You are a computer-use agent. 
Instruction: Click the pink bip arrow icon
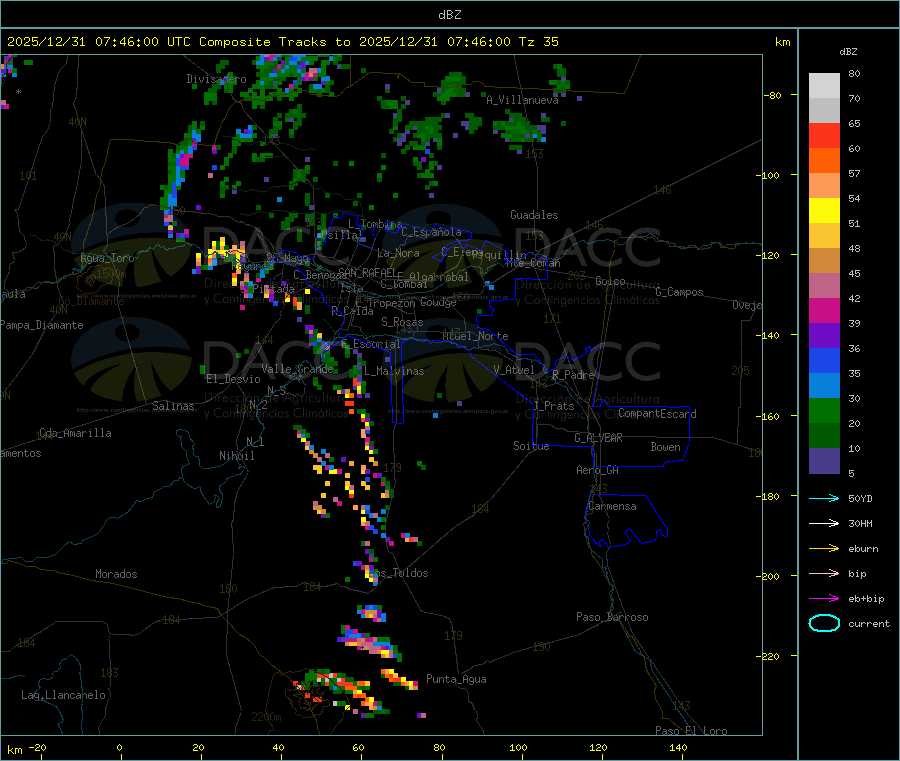824,573
